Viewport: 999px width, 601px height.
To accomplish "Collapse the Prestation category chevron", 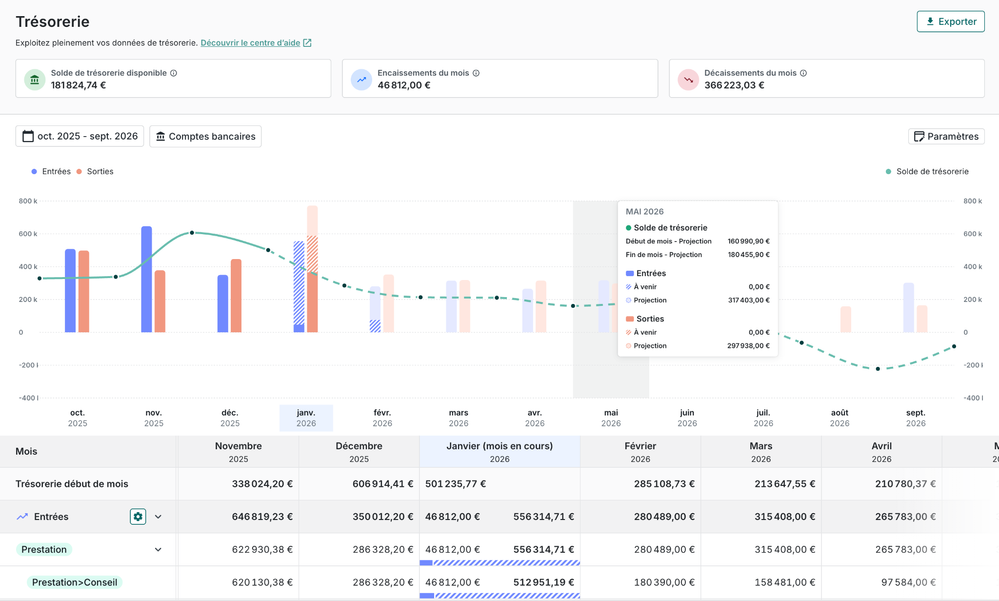I will click(158, 550).
